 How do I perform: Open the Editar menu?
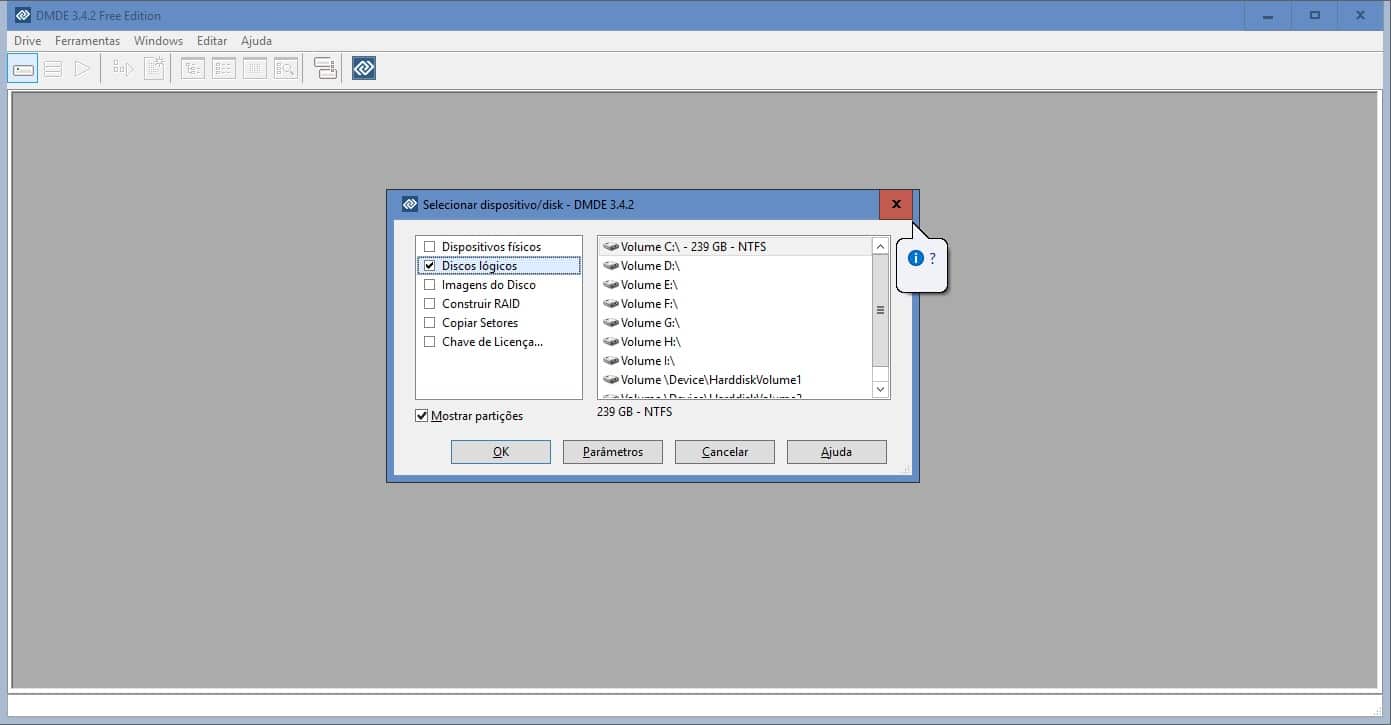click(212, 41)
